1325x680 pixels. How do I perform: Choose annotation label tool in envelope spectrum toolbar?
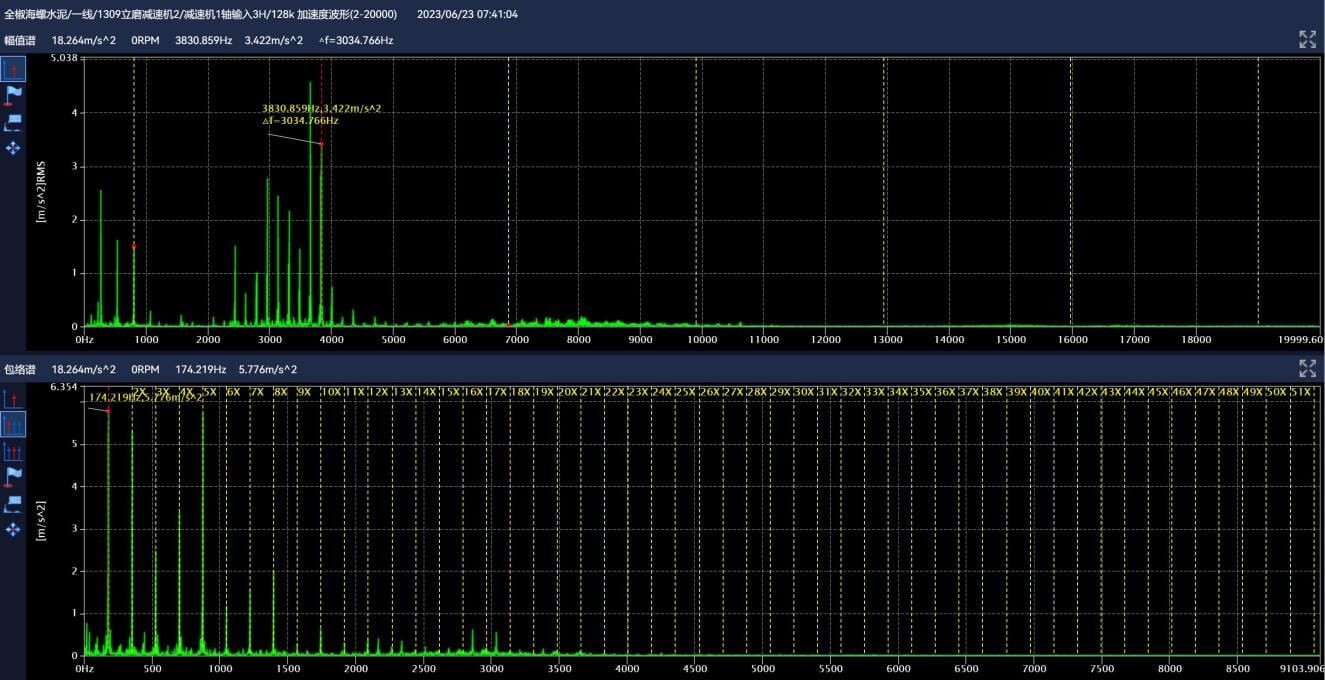13,502
